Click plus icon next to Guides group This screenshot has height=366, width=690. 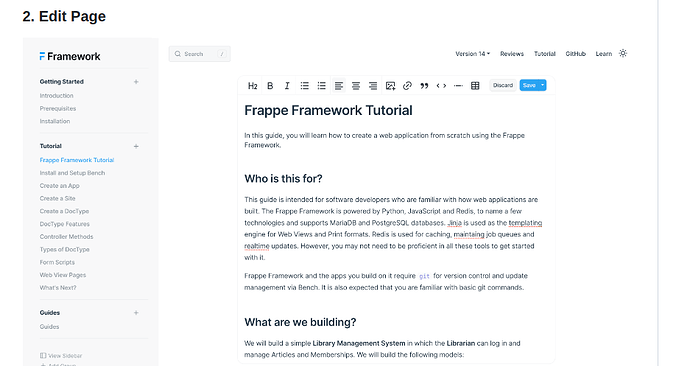(x=136, y=313)
